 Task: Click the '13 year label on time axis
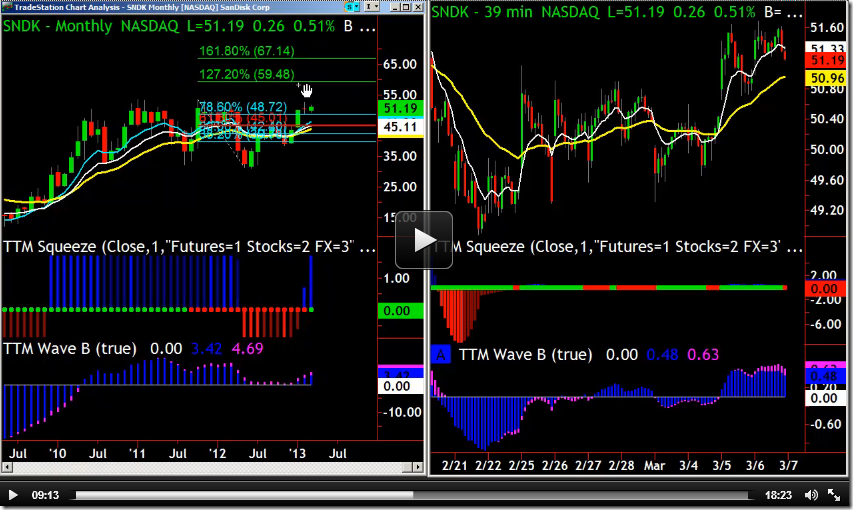297,453
